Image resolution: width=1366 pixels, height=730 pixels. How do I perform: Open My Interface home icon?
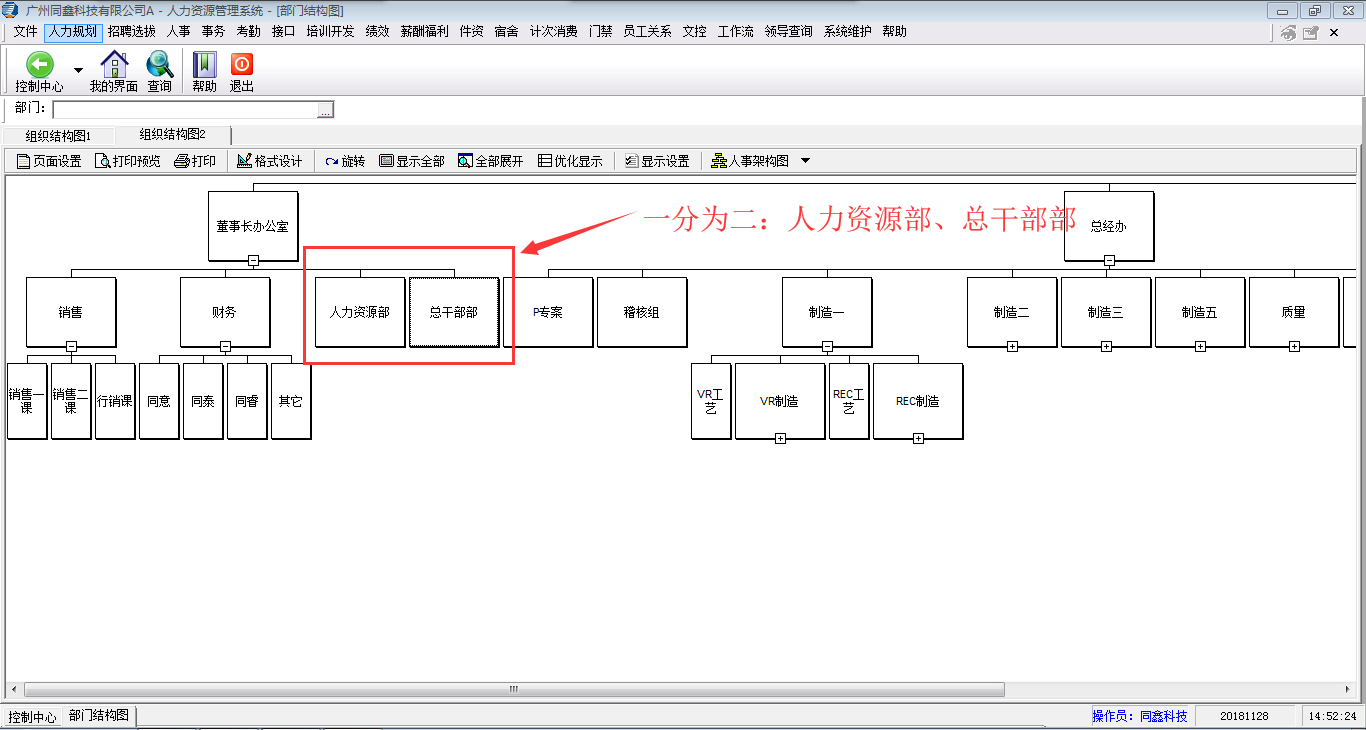[114, 66]
